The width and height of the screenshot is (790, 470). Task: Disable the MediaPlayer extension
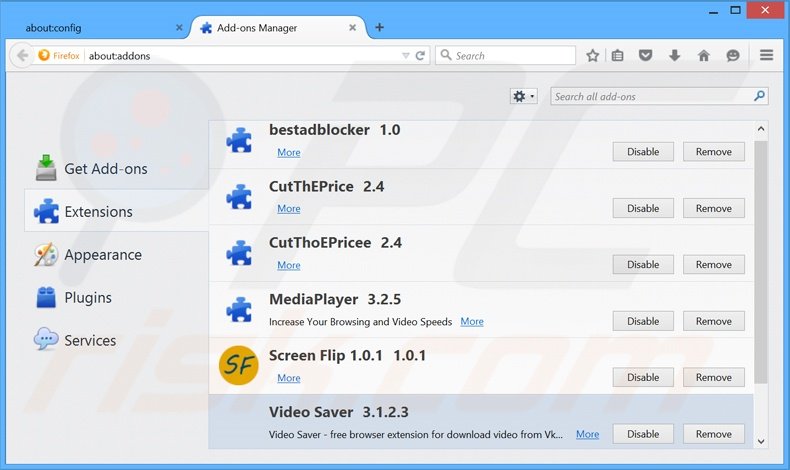coord(643,321)
